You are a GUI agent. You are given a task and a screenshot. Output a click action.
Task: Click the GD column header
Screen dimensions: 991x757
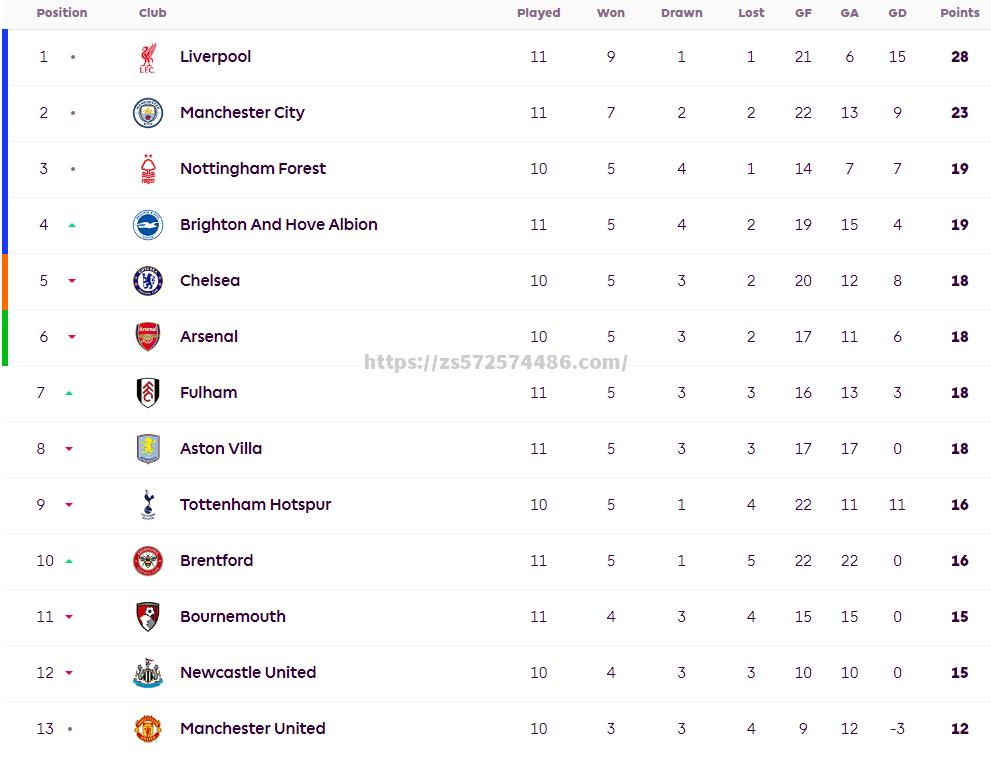coord(897,13)
